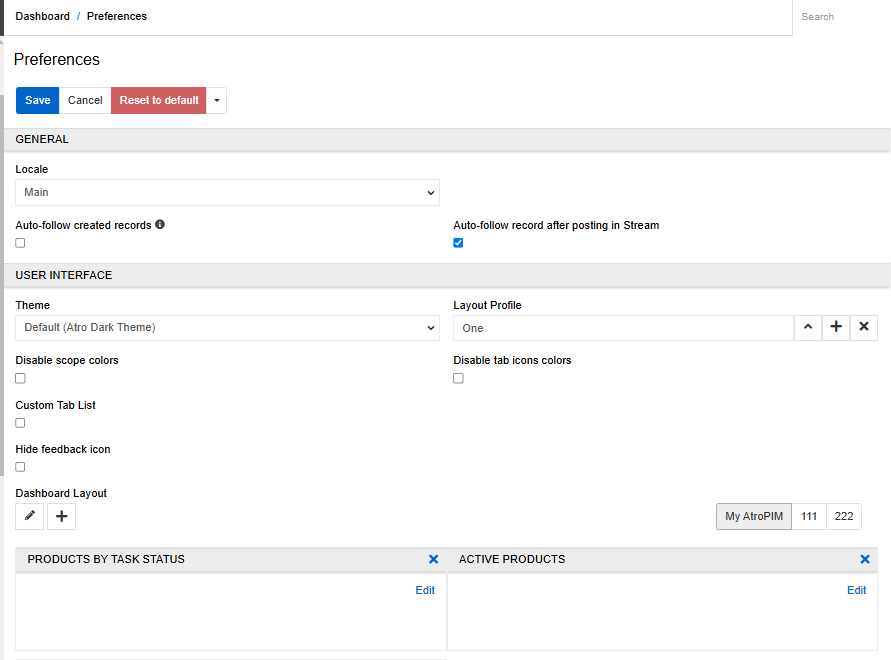Click the Layout Profile input showing One
This screenshot has height=660, width=891.
(623, 328)
